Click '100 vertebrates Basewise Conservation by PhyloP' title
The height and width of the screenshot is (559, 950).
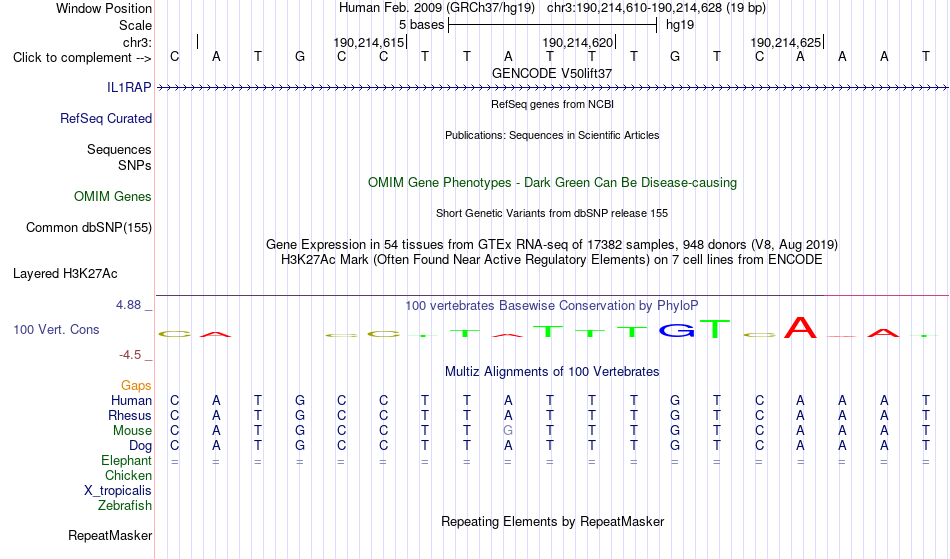552,305
